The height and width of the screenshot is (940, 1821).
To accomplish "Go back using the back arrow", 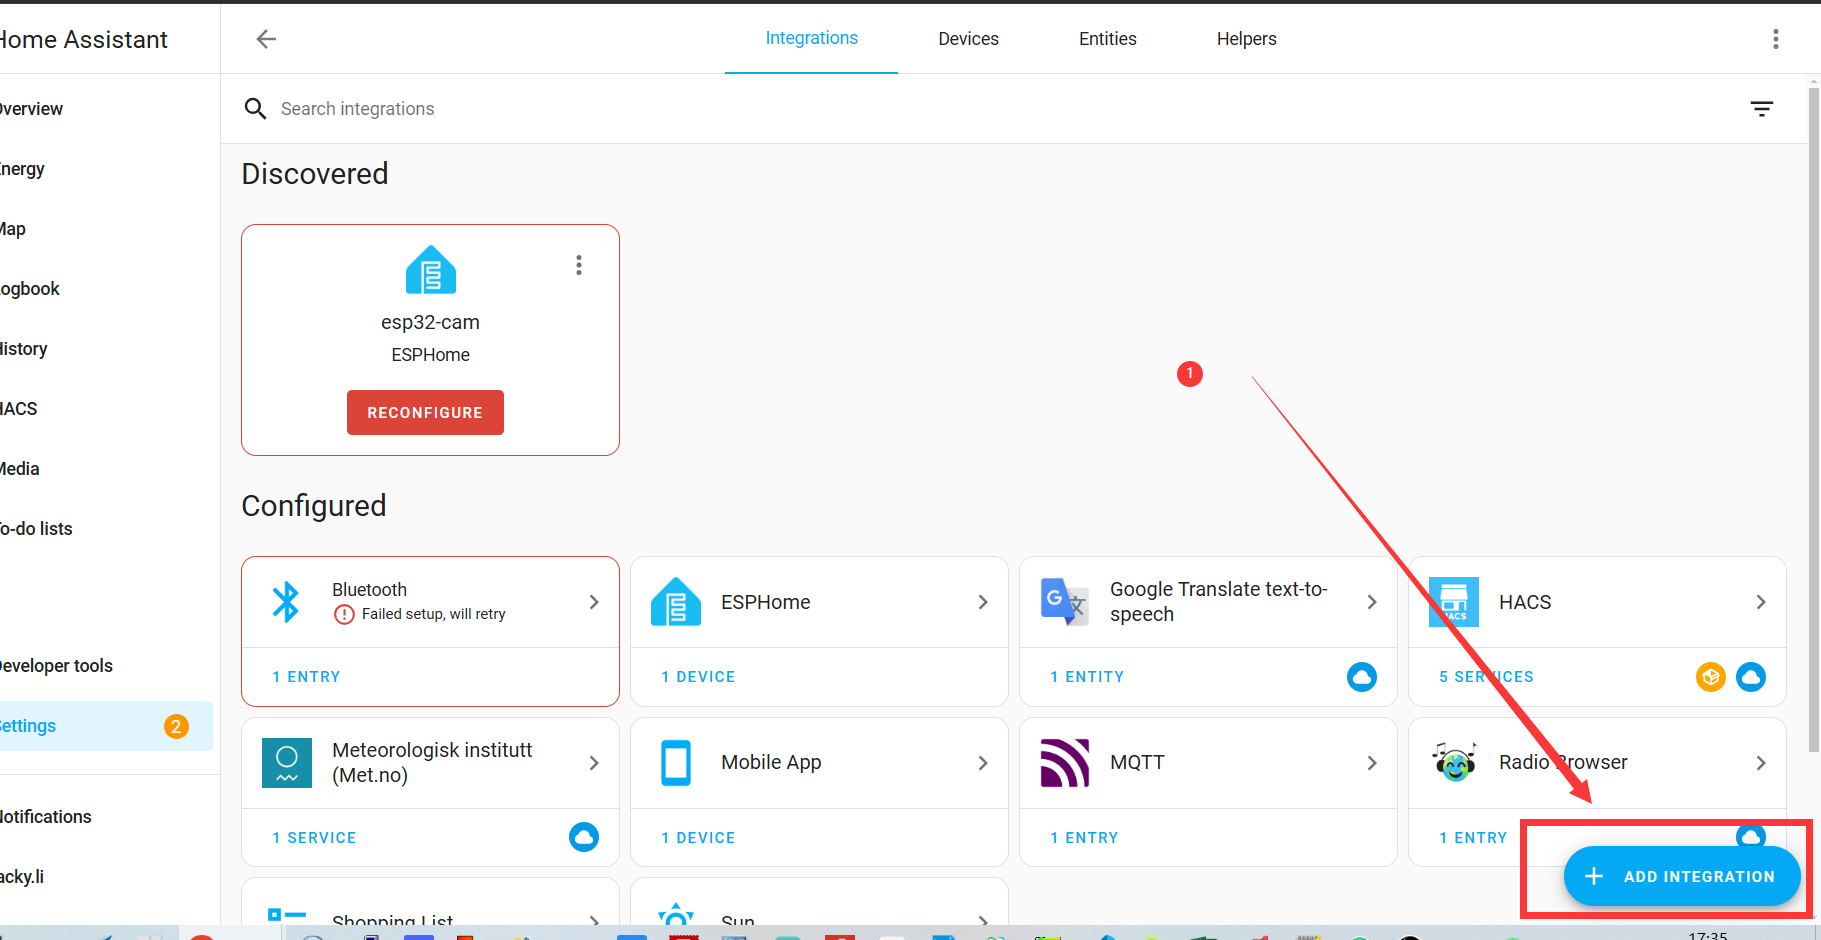I will (x=266, y=39).
